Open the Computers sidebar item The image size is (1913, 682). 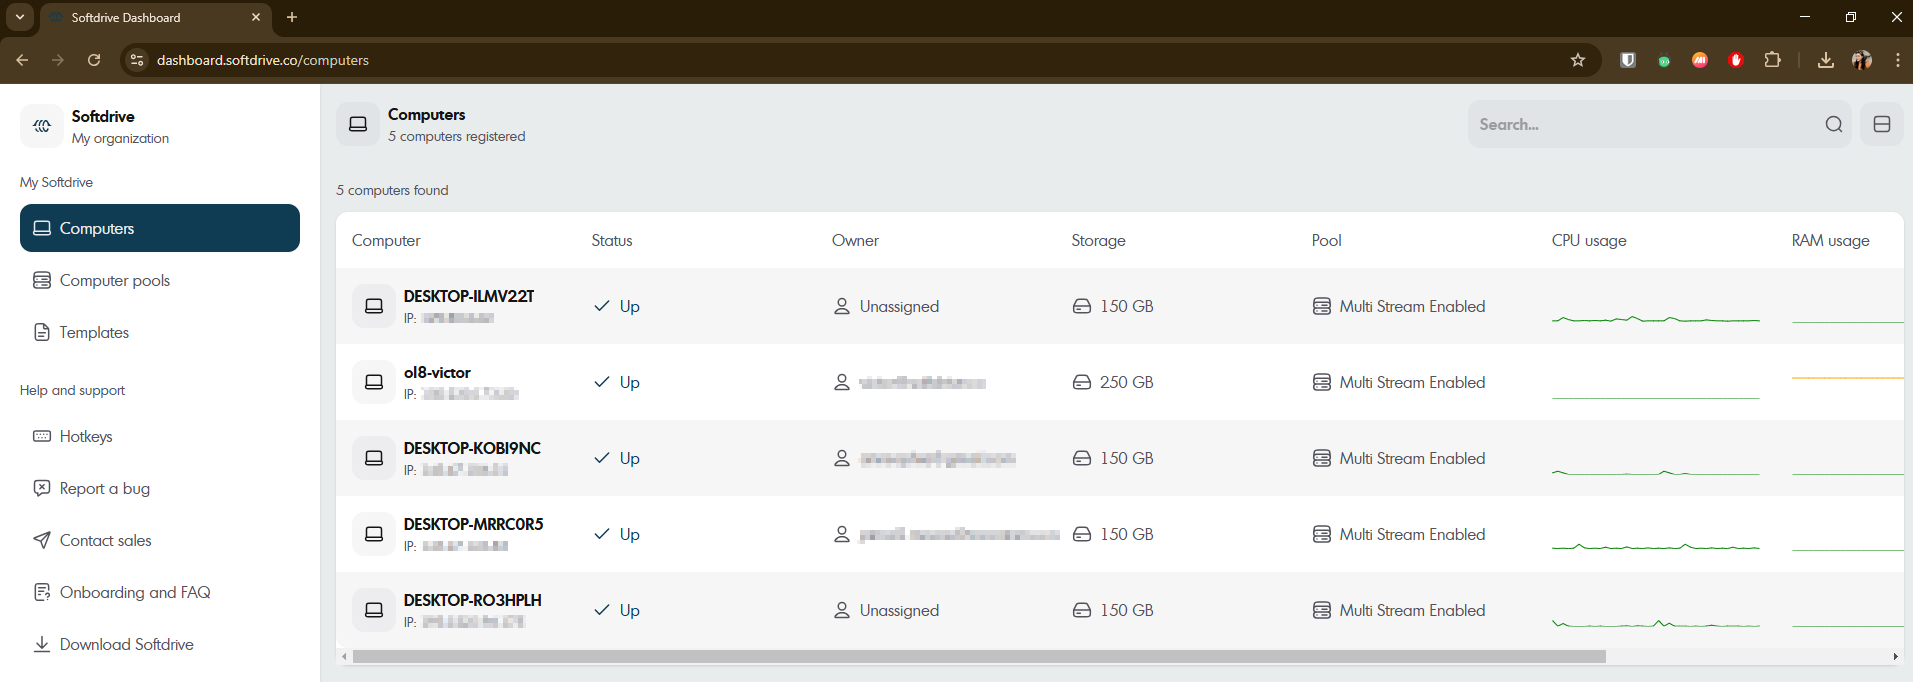(x=160, y=228)
